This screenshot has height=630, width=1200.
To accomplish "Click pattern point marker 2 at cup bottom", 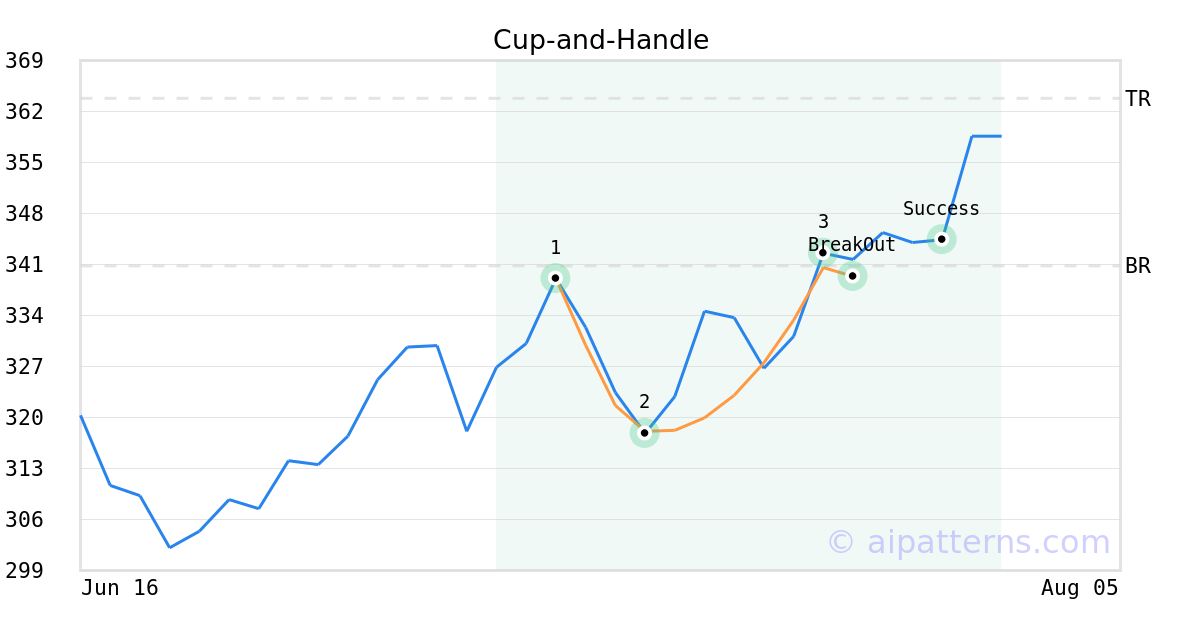I will (x=644, y=433).
